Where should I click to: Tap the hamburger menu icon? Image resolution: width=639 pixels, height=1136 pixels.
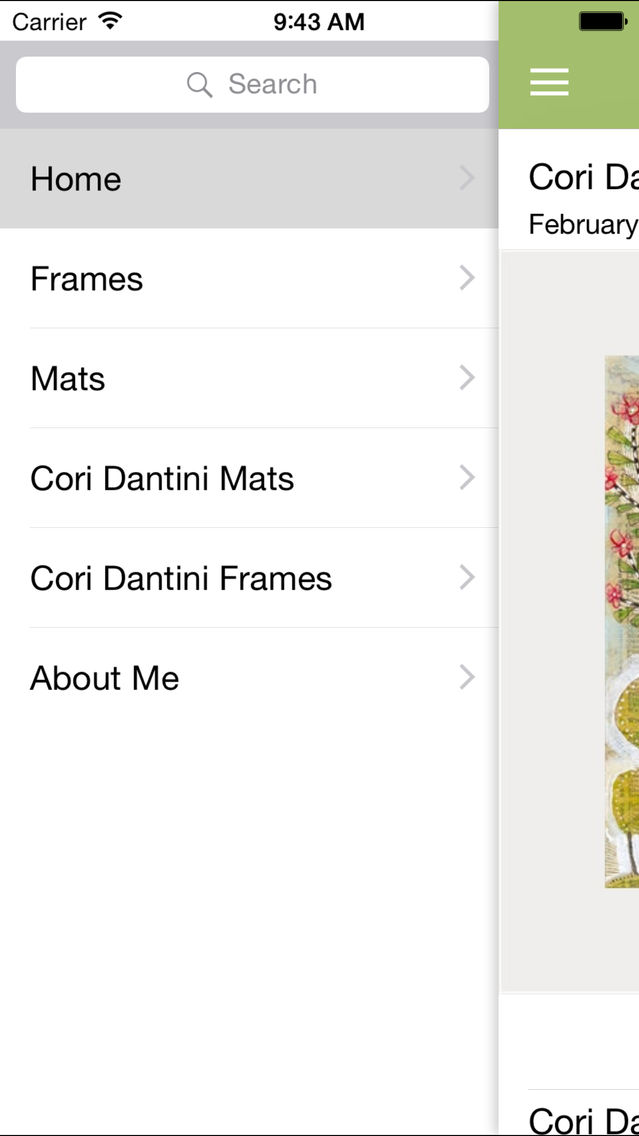[549, 82]
